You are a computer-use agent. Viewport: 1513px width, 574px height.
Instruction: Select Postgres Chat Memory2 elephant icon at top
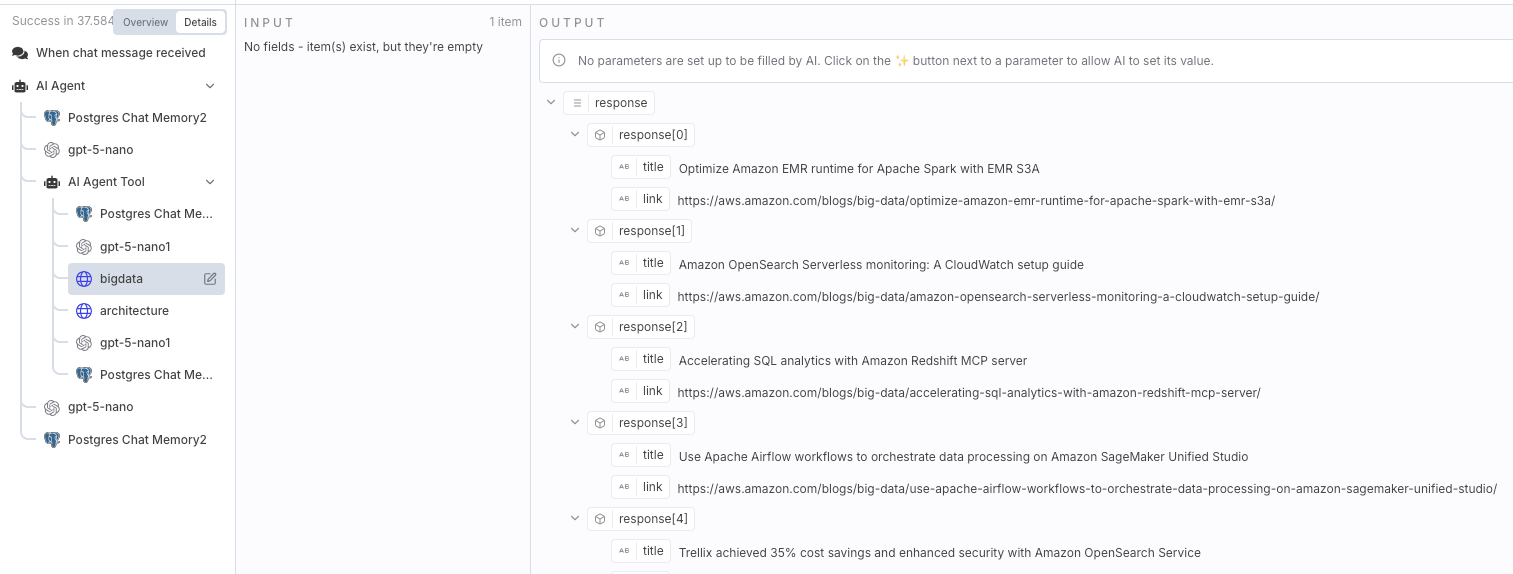(52, 118)
